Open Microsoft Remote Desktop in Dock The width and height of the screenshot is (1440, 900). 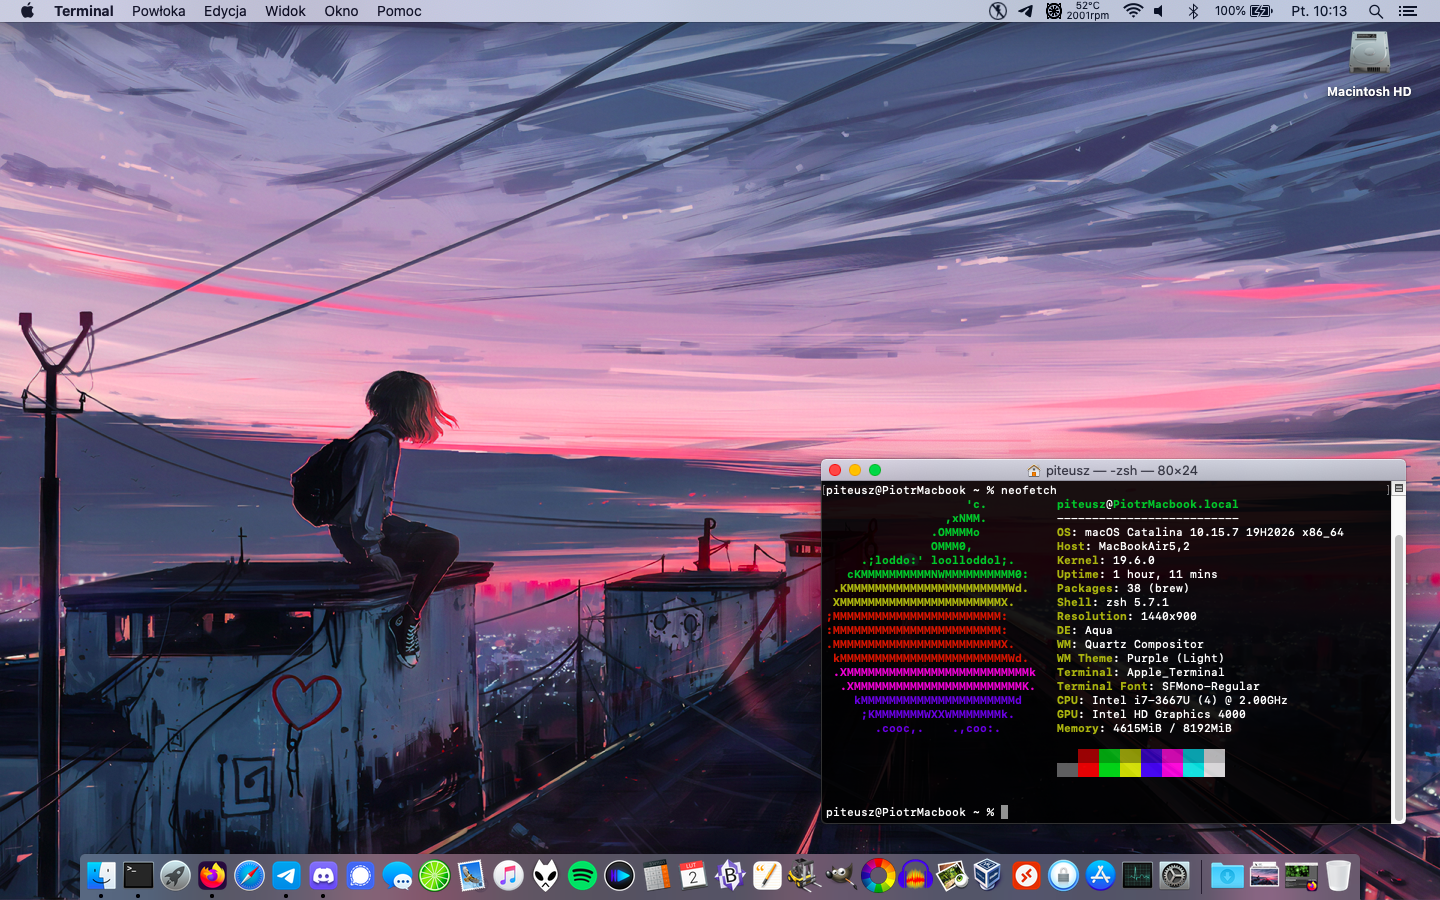coord(1026,876)
